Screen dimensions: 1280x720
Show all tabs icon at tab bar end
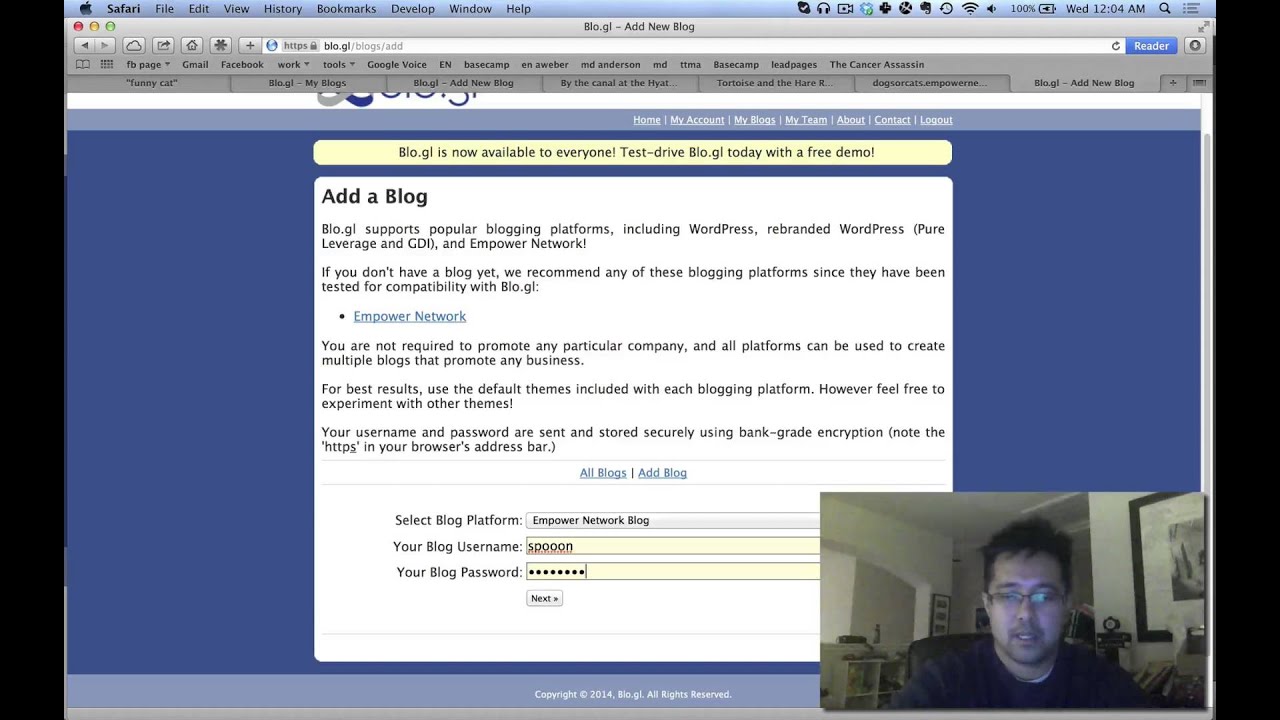[x=1199, y=83]
